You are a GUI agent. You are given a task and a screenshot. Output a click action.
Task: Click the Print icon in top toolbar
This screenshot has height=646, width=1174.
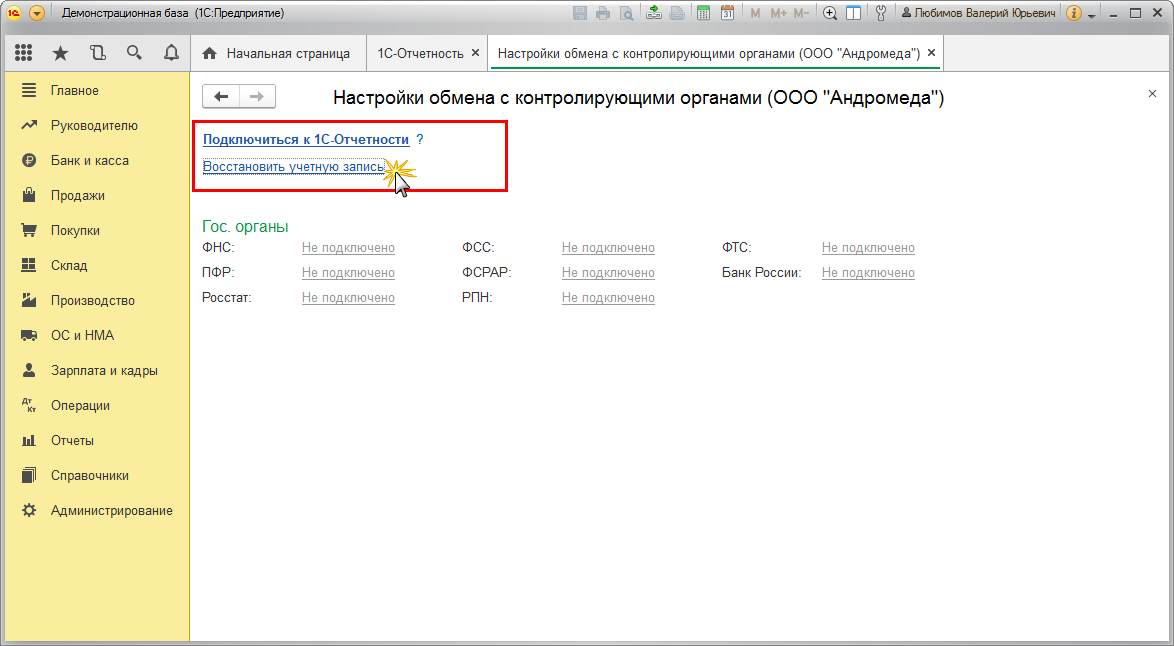click(603, 13)
